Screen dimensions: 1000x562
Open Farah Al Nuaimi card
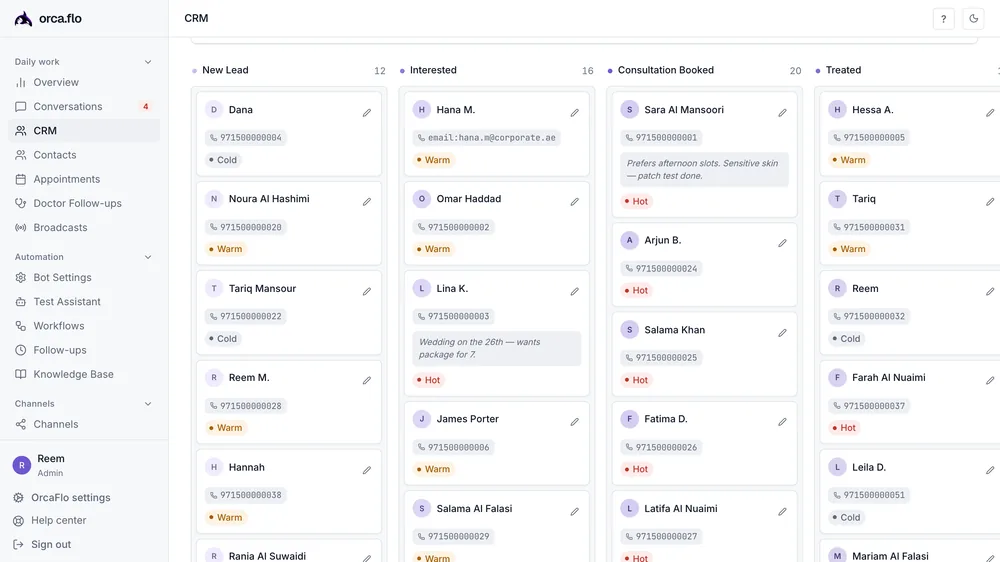[909, 402]
